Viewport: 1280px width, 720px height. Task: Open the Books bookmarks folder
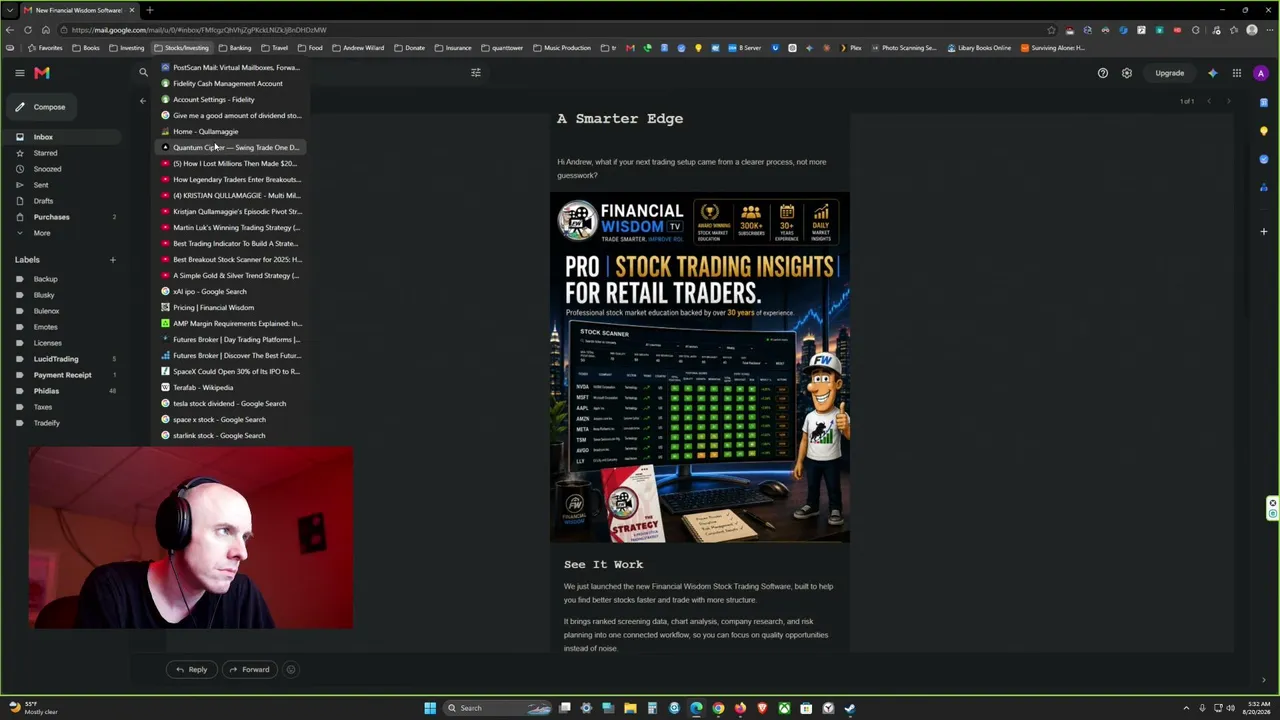(x=86, y=48)
